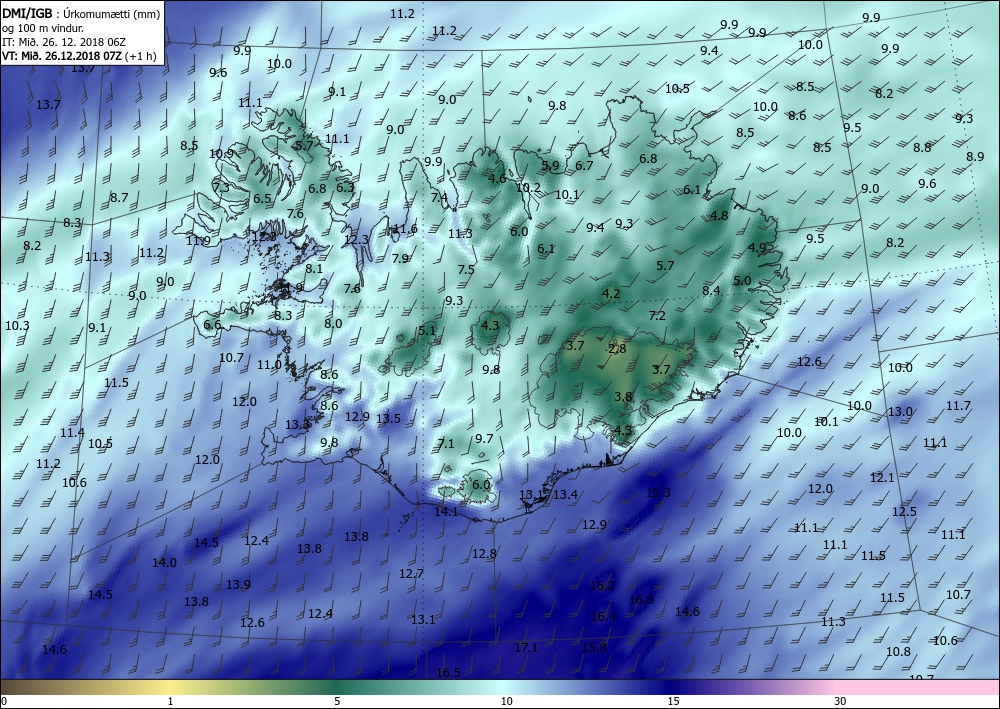The height and width of the screenshot is (709, 1000).
Task: Select the subtitle 'og 100 m vindur.'
Action: [43, 28]
